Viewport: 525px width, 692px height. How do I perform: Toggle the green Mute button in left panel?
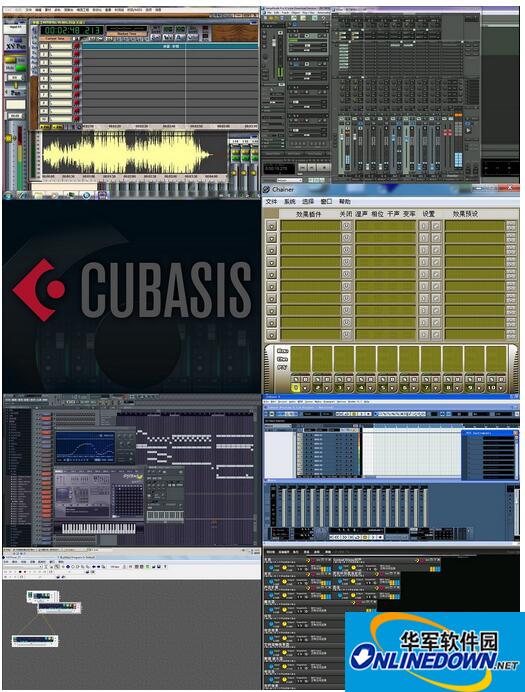[x=21, y=68]
